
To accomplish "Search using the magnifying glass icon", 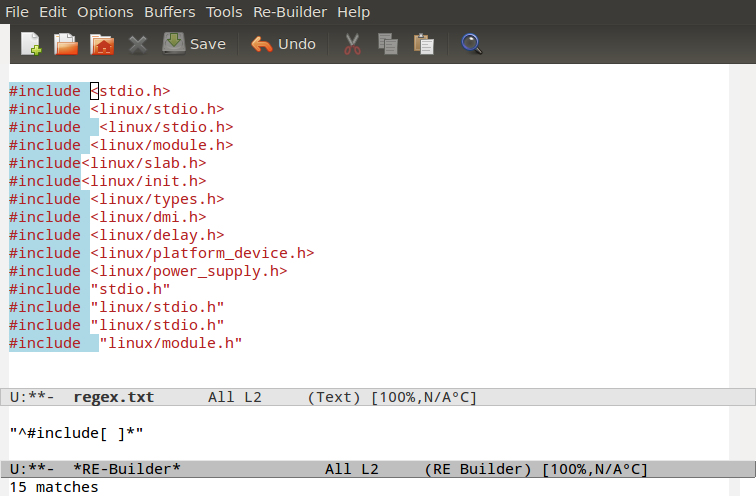I will [472, 44].
